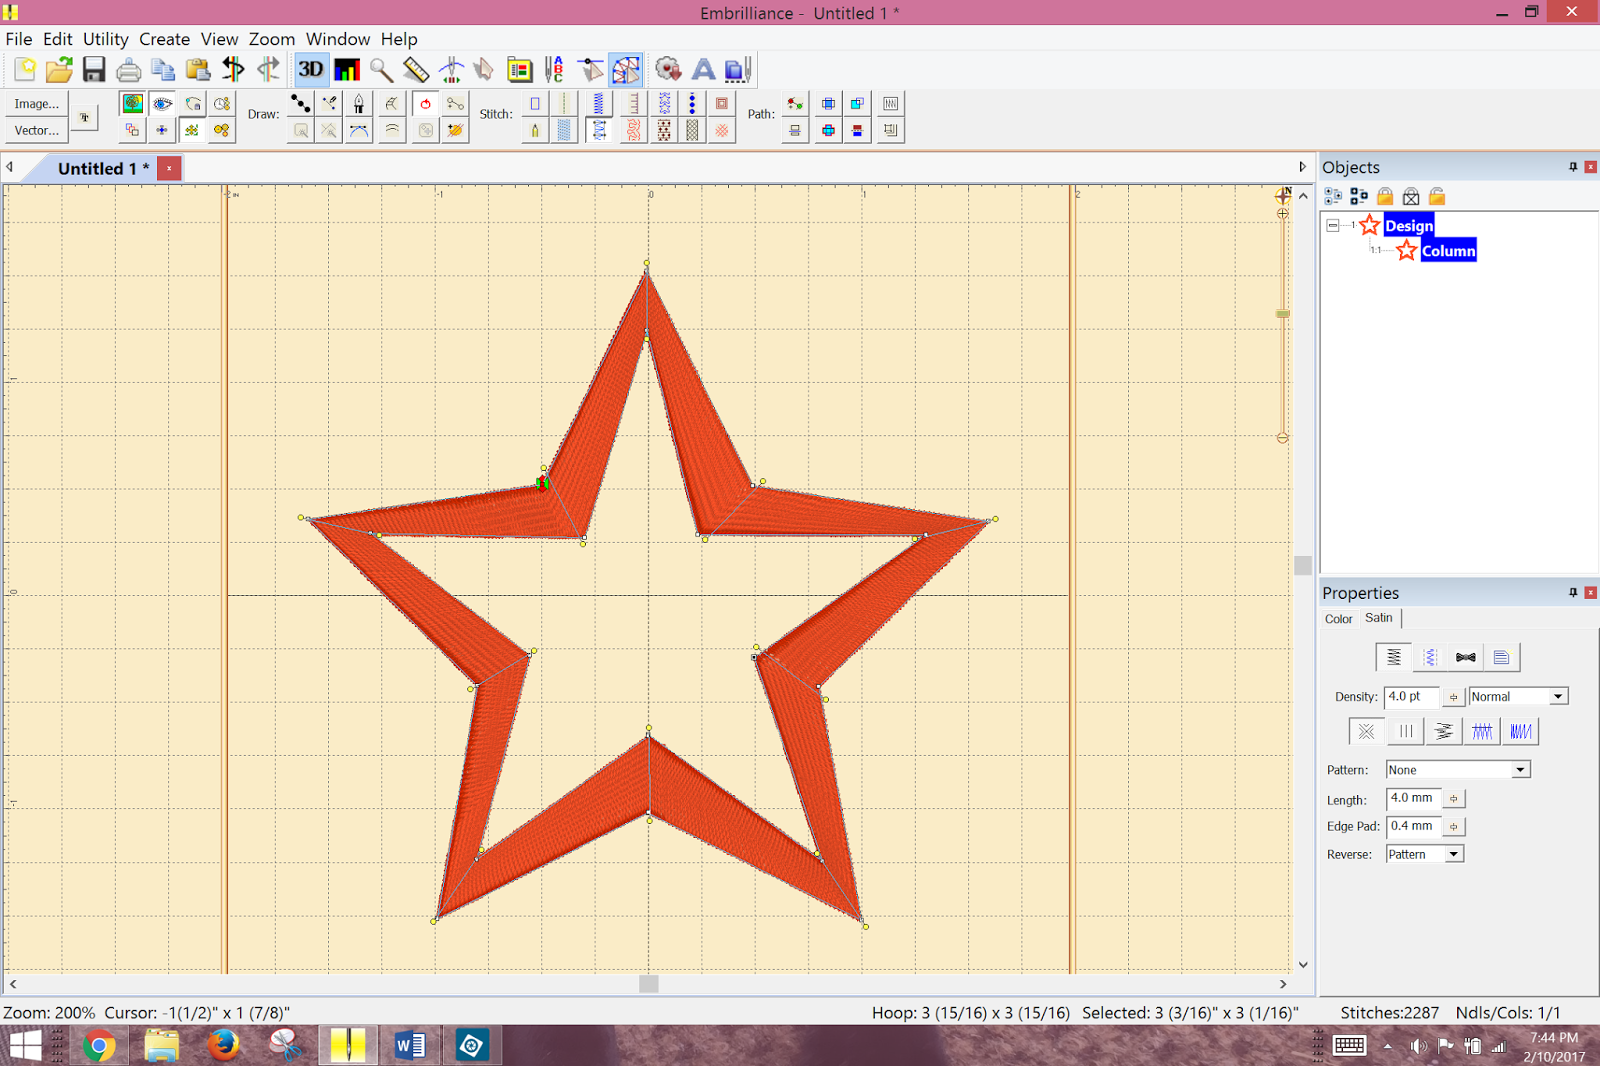Open the Zoom menu

(271, 39)
